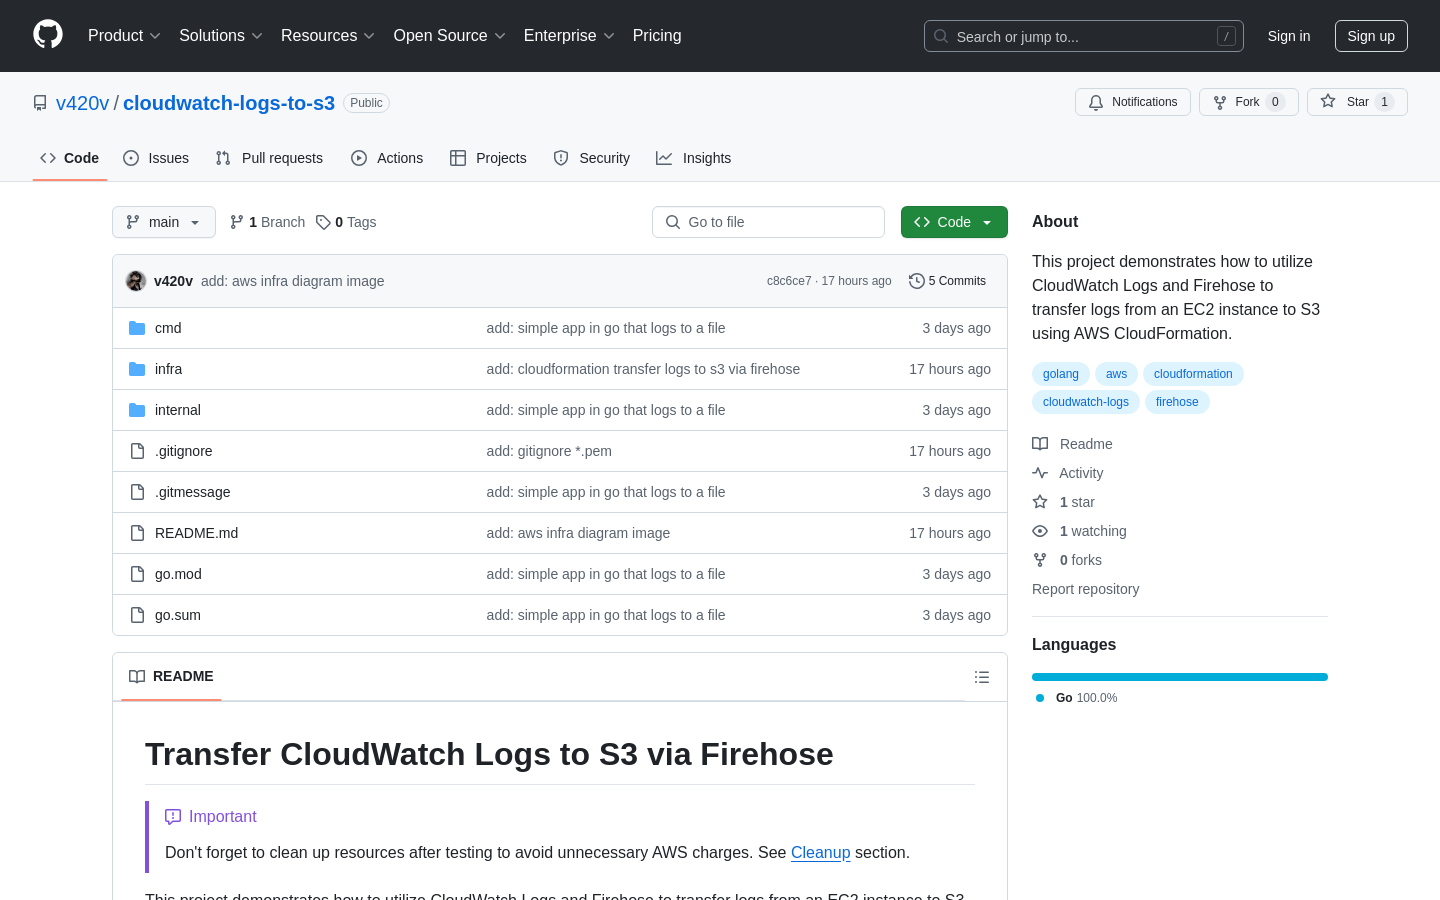
Task: Expand the Product menu
Action: [x=124, y=36]
